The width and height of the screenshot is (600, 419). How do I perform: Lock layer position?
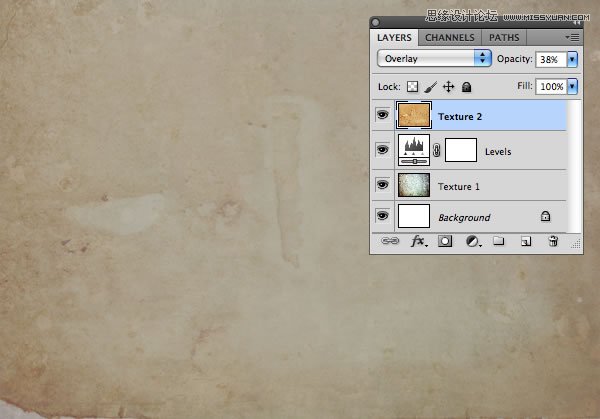tap(448, 87)
